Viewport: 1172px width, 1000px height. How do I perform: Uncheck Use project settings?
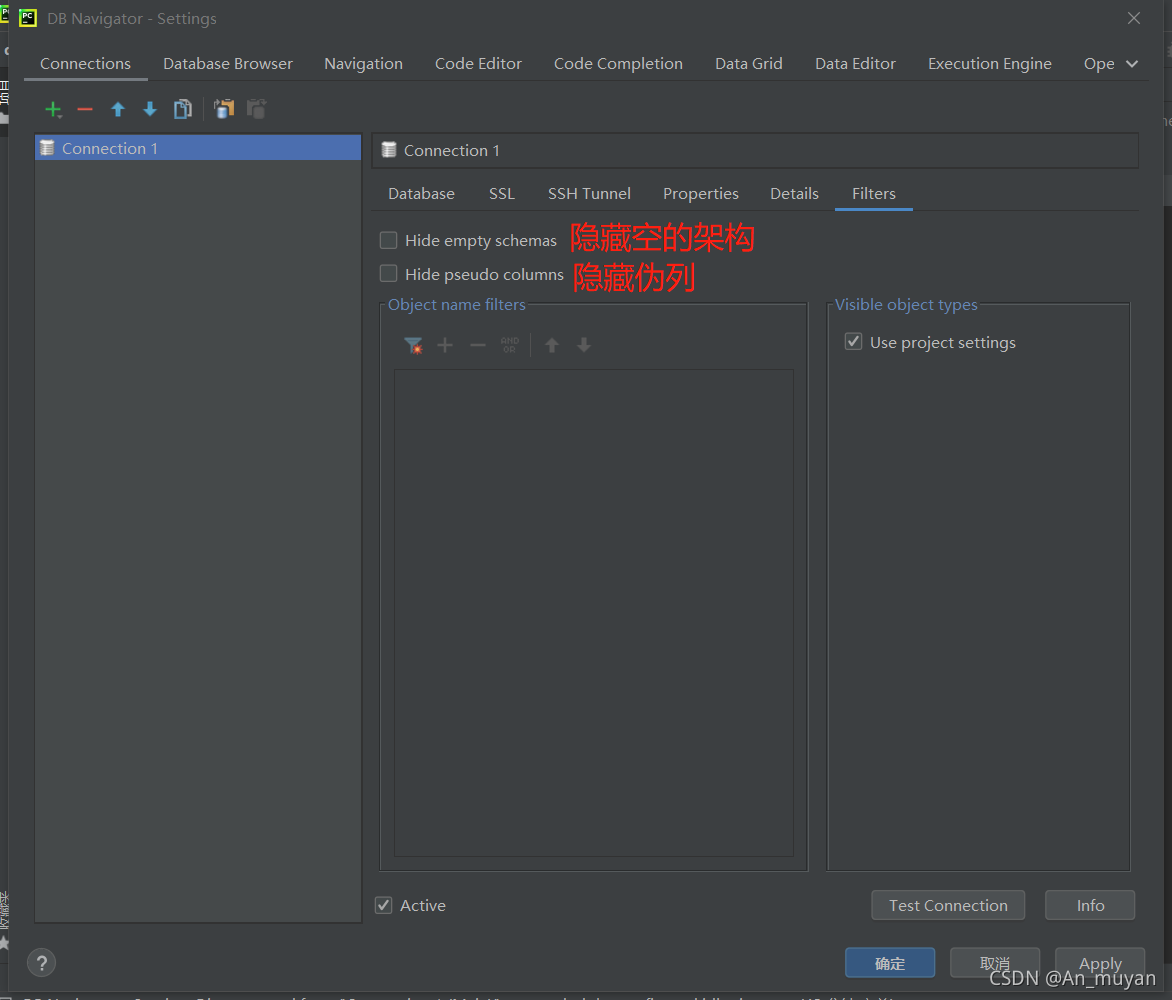(854, 342)
